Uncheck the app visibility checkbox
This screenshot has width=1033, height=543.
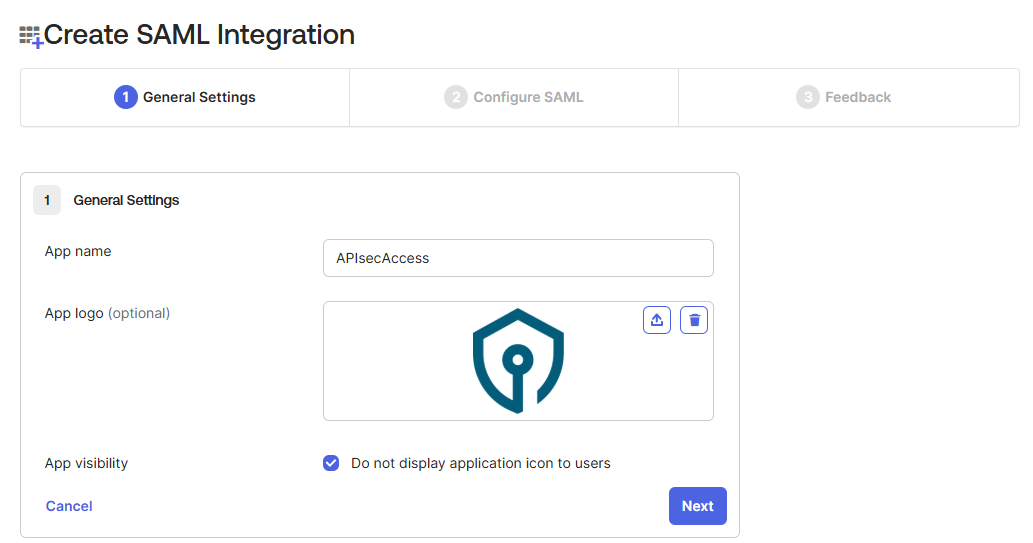pos(331,463)
